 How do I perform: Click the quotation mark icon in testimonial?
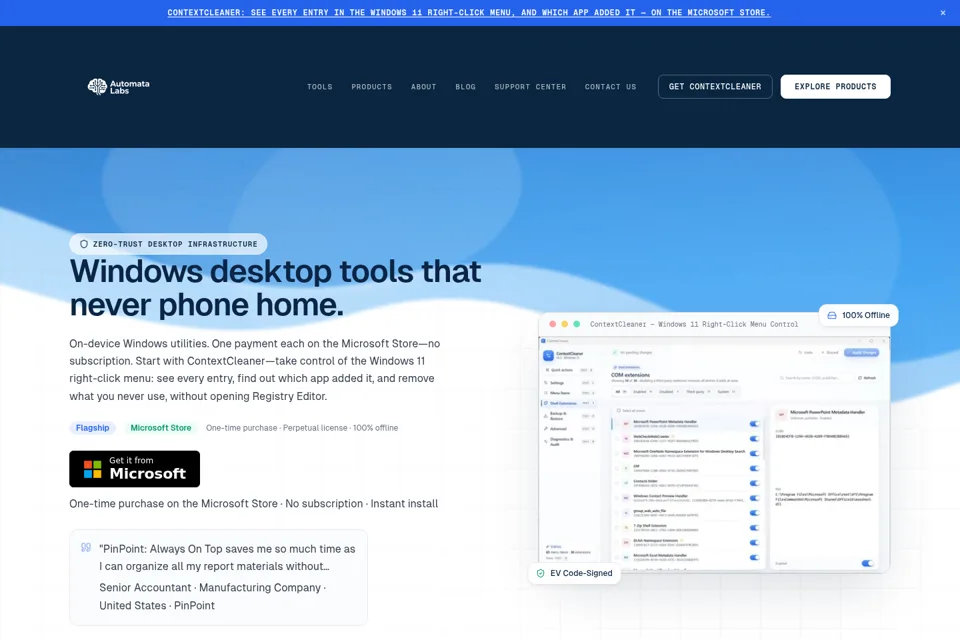pos(86,548)
